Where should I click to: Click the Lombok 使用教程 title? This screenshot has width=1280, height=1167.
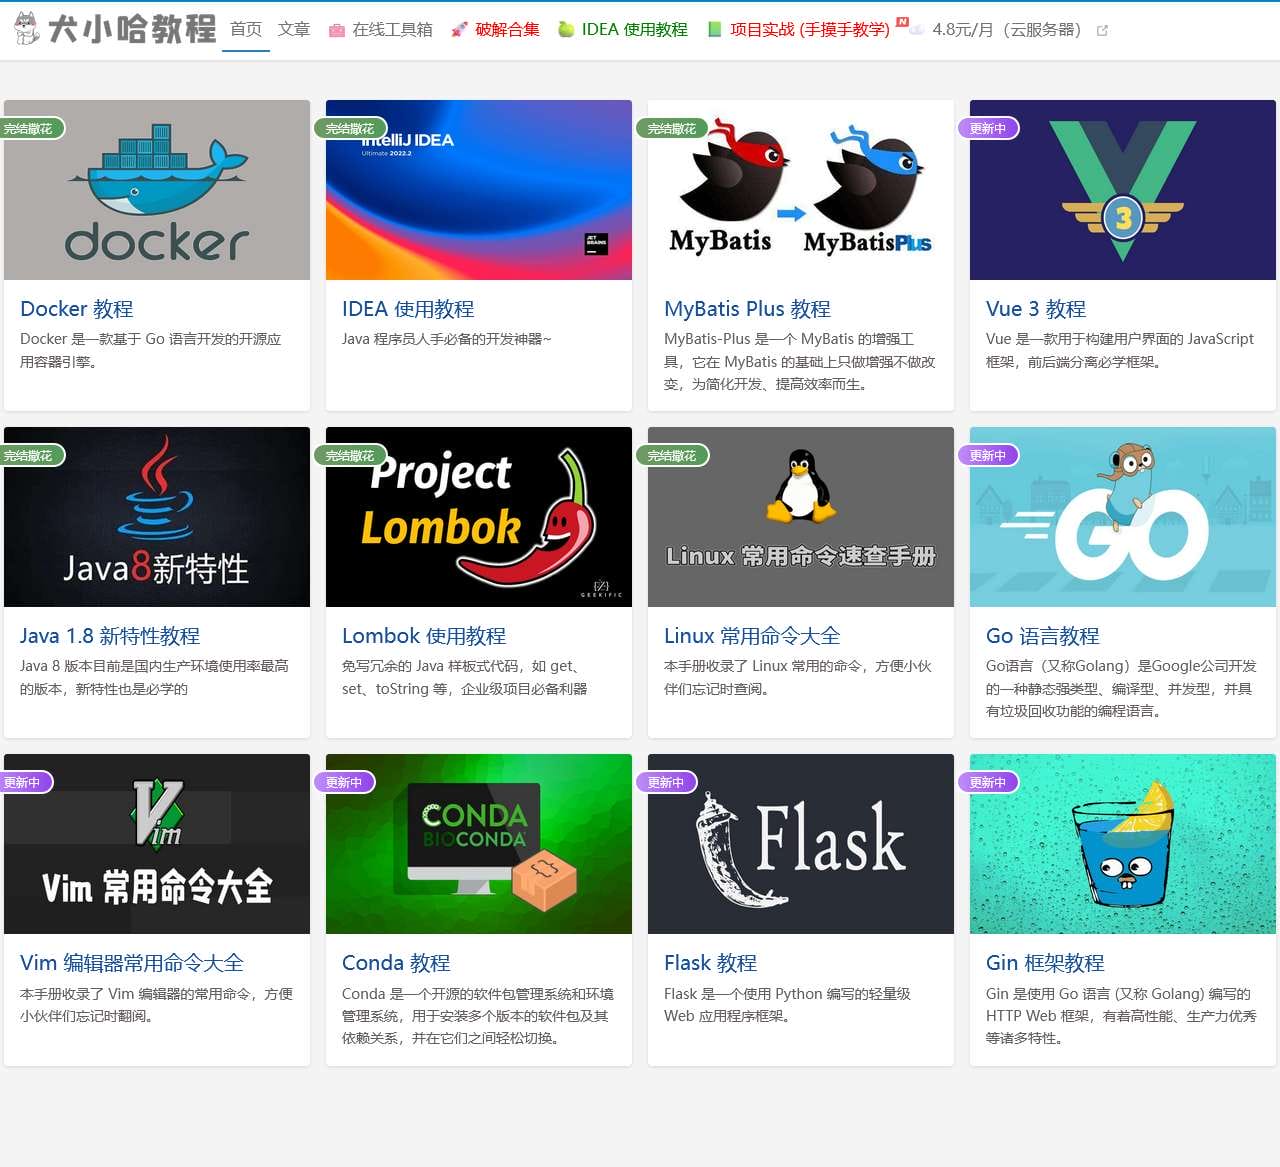tap(424, 636)
